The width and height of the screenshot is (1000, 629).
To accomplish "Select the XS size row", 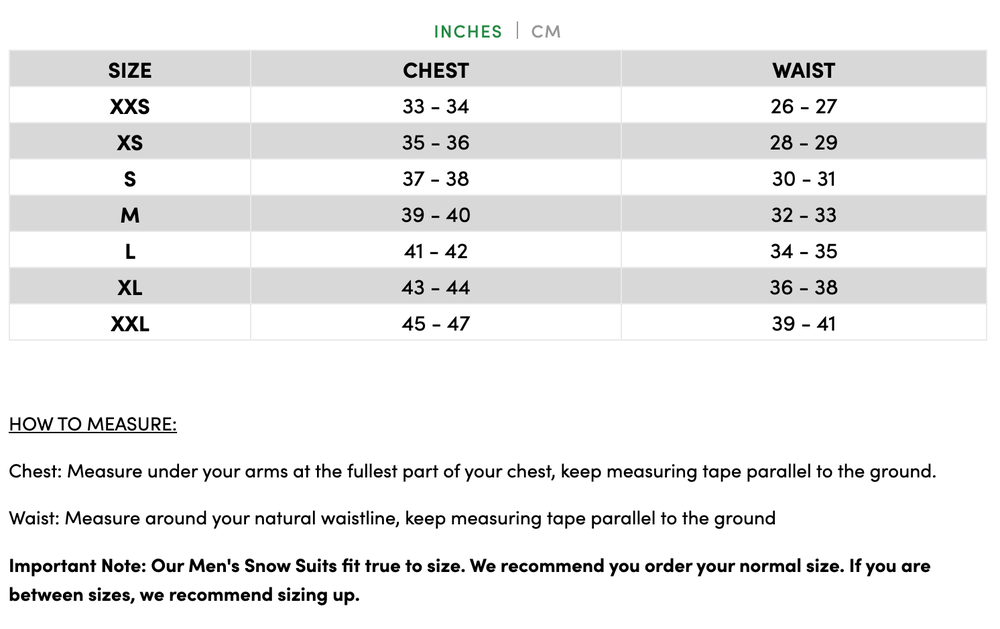I will 129,142.
